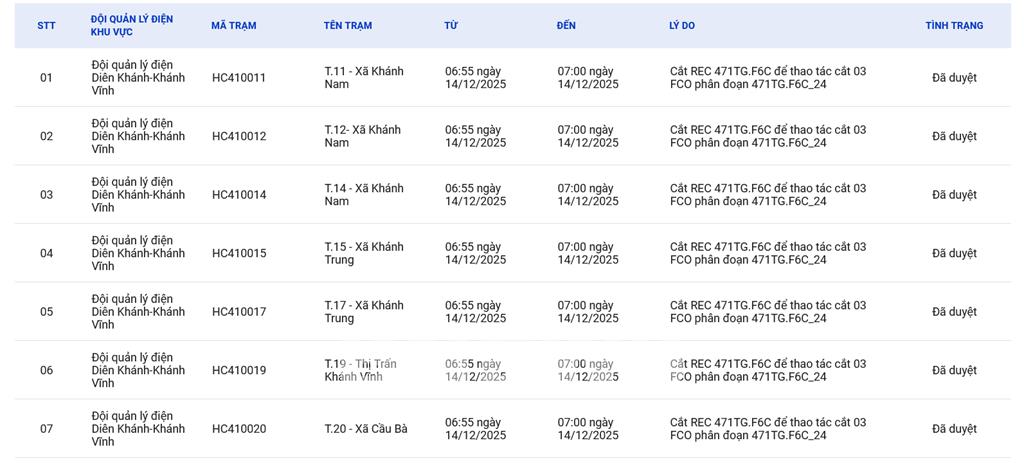Select station name T.19 - Thị Trấn Khánh Vĩnh
The height and width of the screenshot is (463, 1024).
(360, 370)
